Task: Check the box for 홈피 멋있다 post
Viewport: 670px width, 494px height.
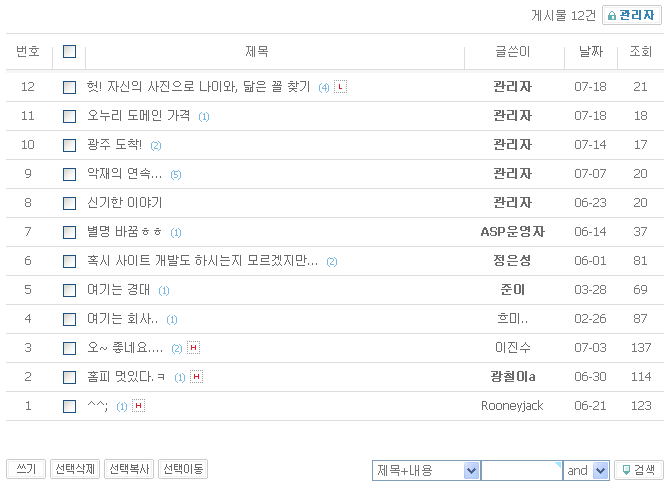Action: pyautogui.click(x=69, y=377)
